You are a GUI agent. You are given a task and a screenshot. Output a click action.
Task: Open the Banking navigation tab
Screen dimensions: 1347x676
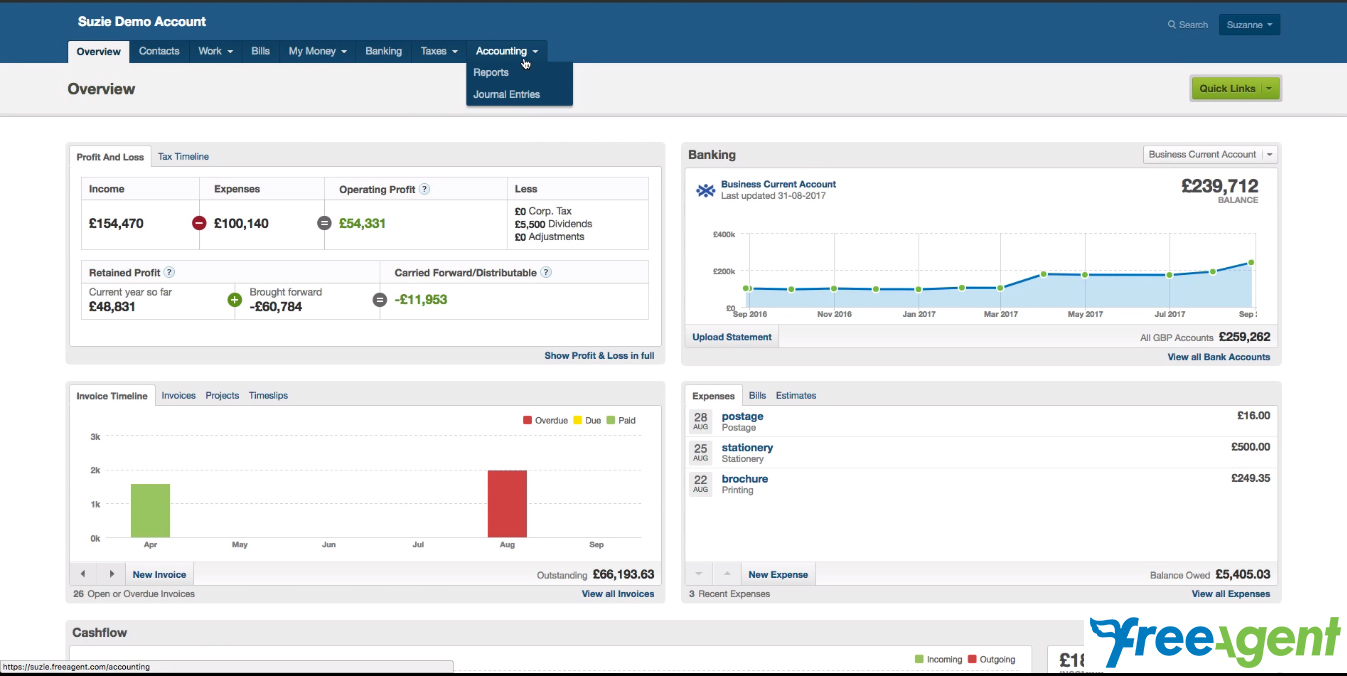[x=384, y=51]
